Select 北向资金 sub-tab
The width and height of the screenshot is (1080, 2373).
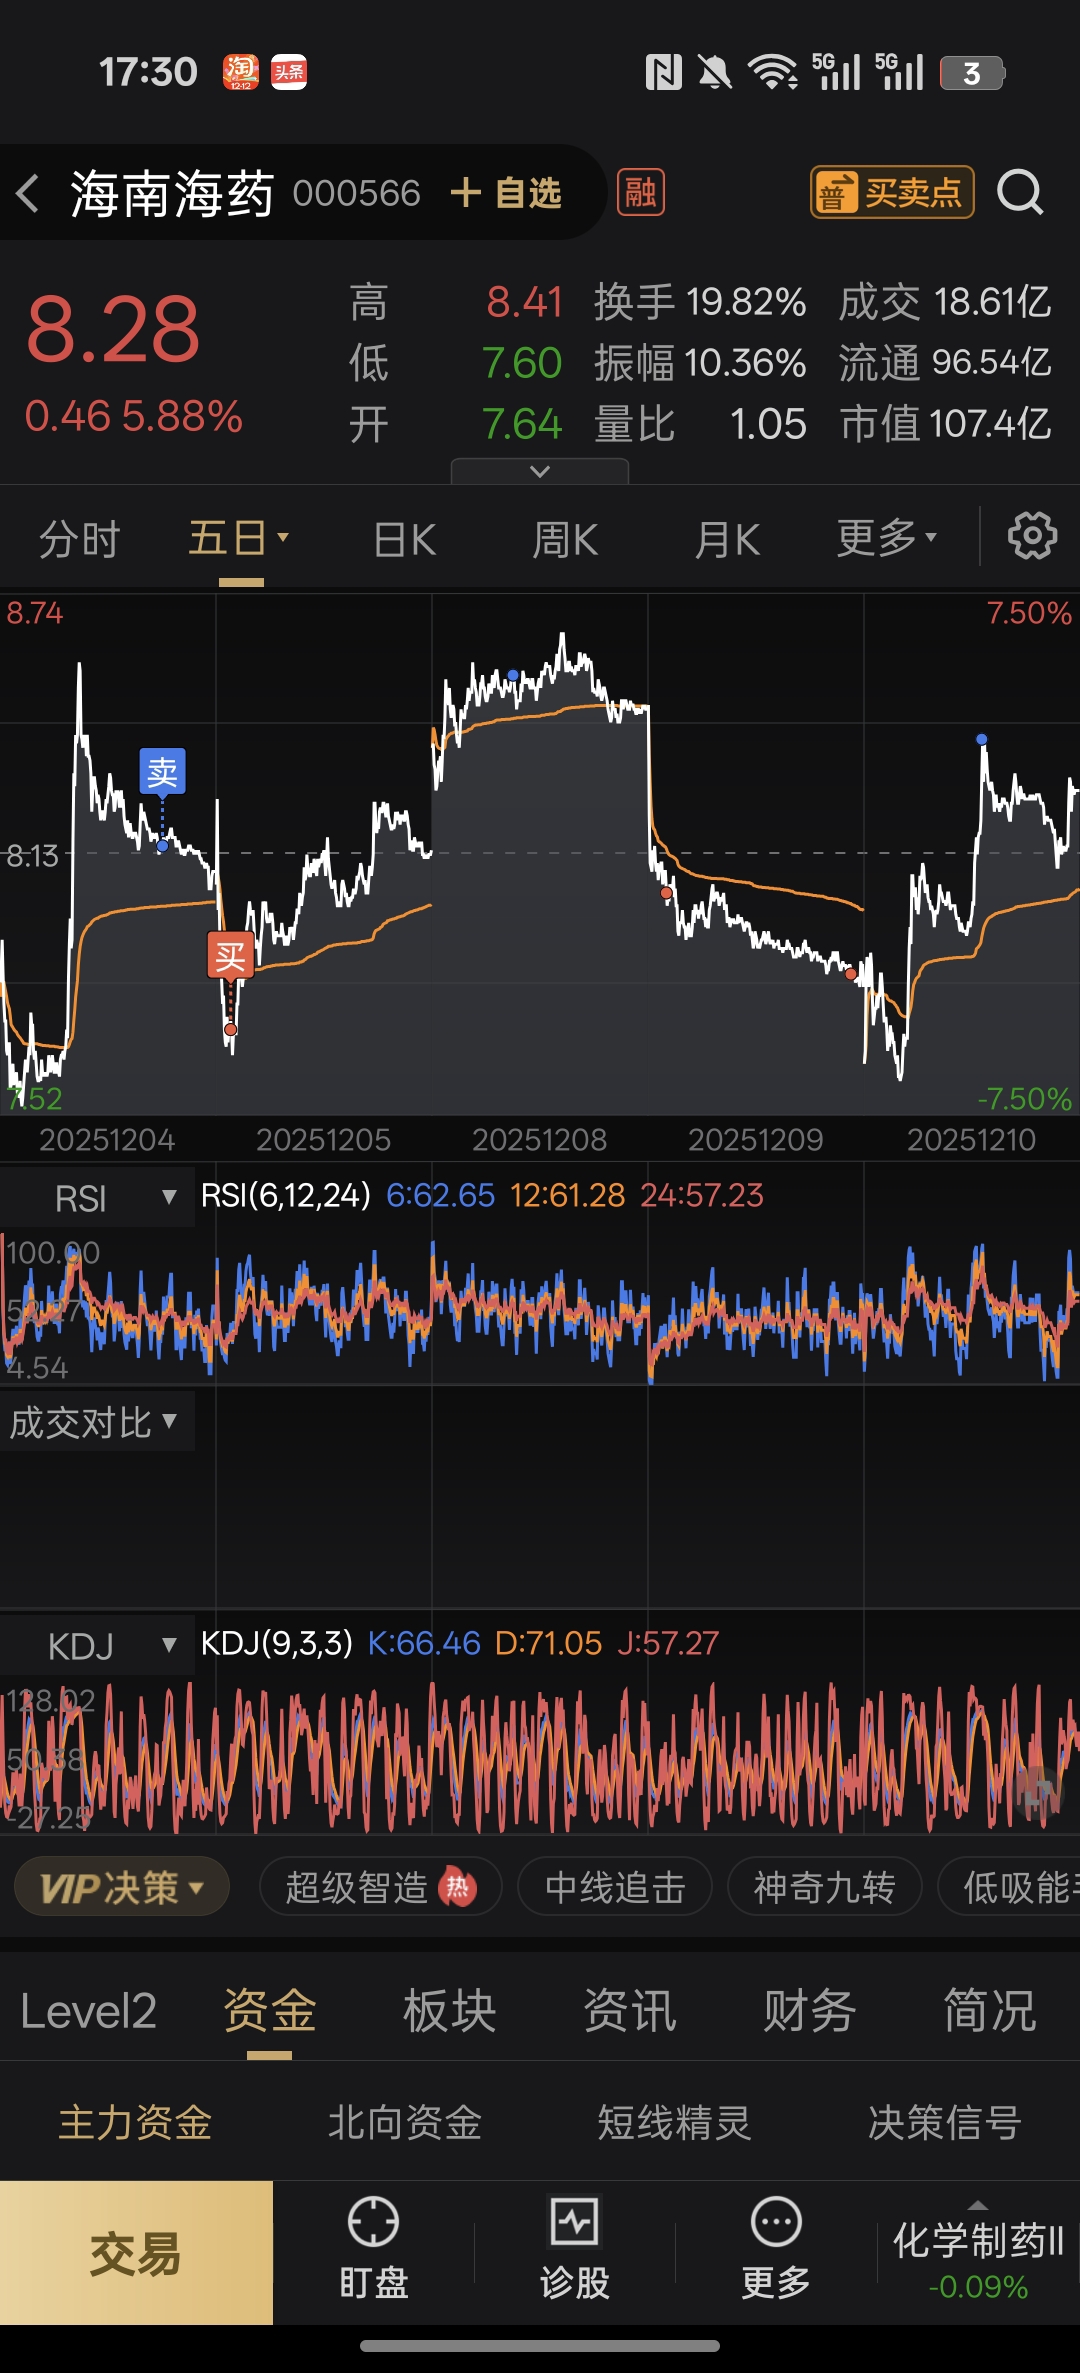[405, 2122]
